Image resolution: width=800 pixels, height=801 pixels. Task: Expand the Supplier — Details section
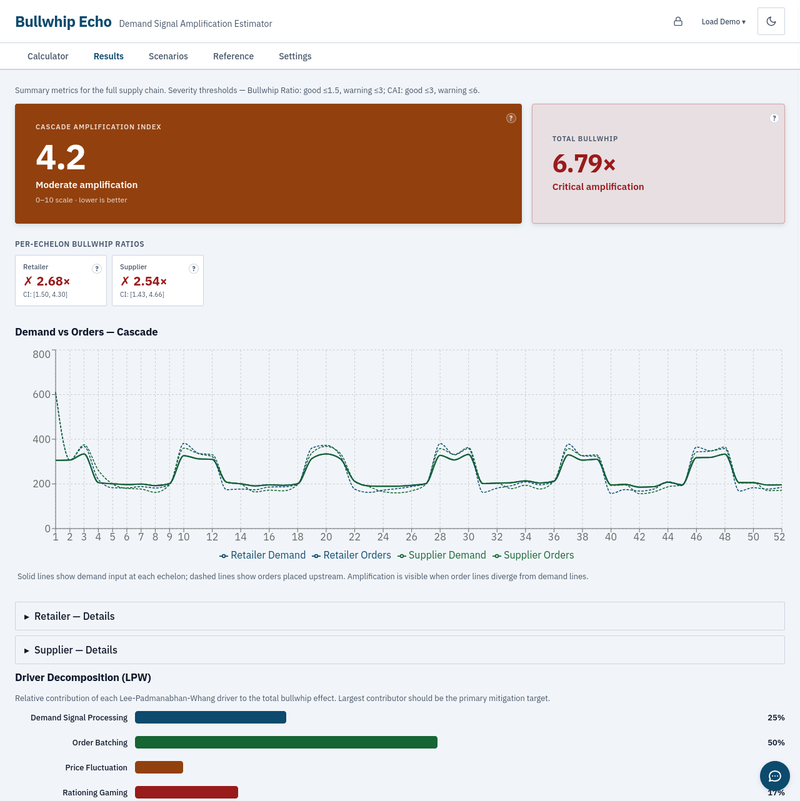point(399,650)
